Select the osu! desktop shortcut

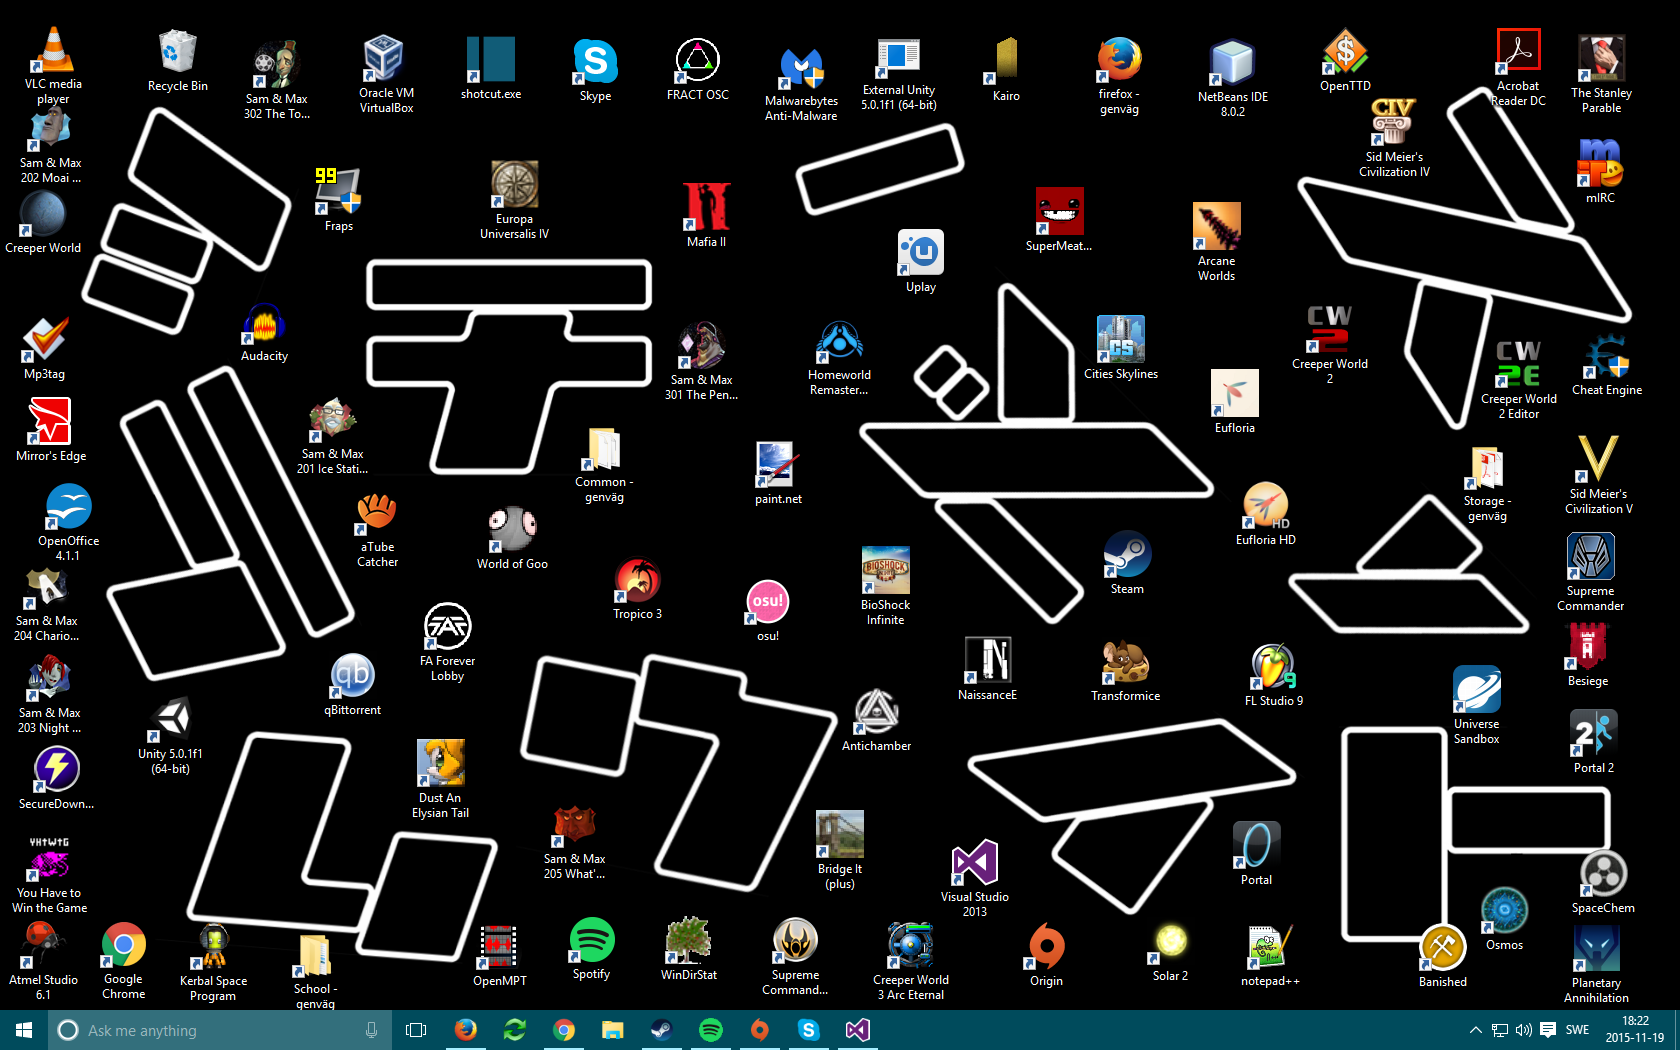[767, 603]
